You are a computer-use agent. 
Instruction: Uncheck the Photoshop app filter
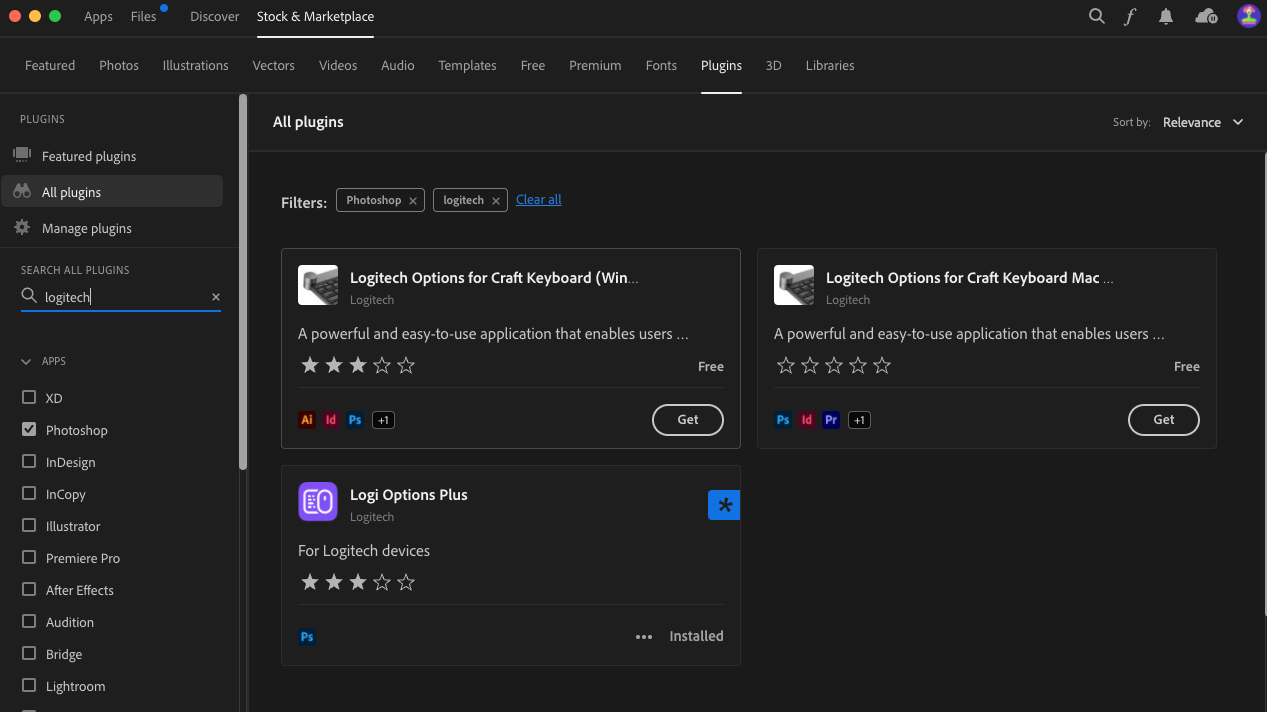[28, 429]
